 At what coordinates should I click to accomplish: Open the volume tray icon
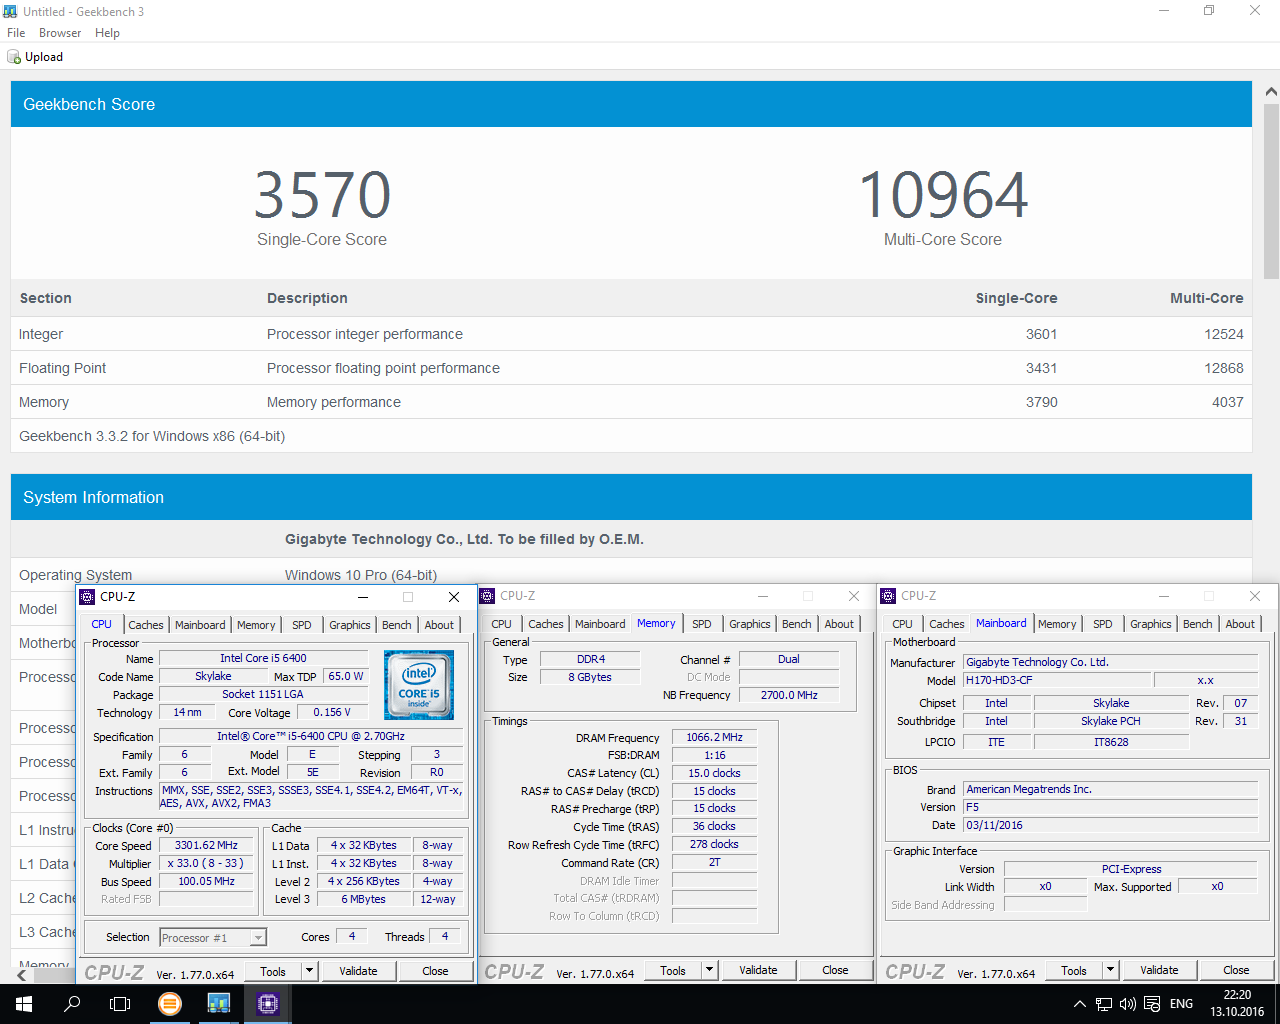1128,1004
